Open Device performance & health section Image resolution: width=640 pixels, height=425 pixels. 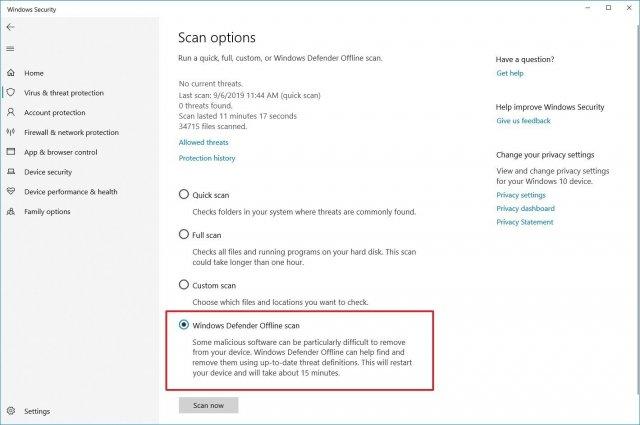pos(71,191)
